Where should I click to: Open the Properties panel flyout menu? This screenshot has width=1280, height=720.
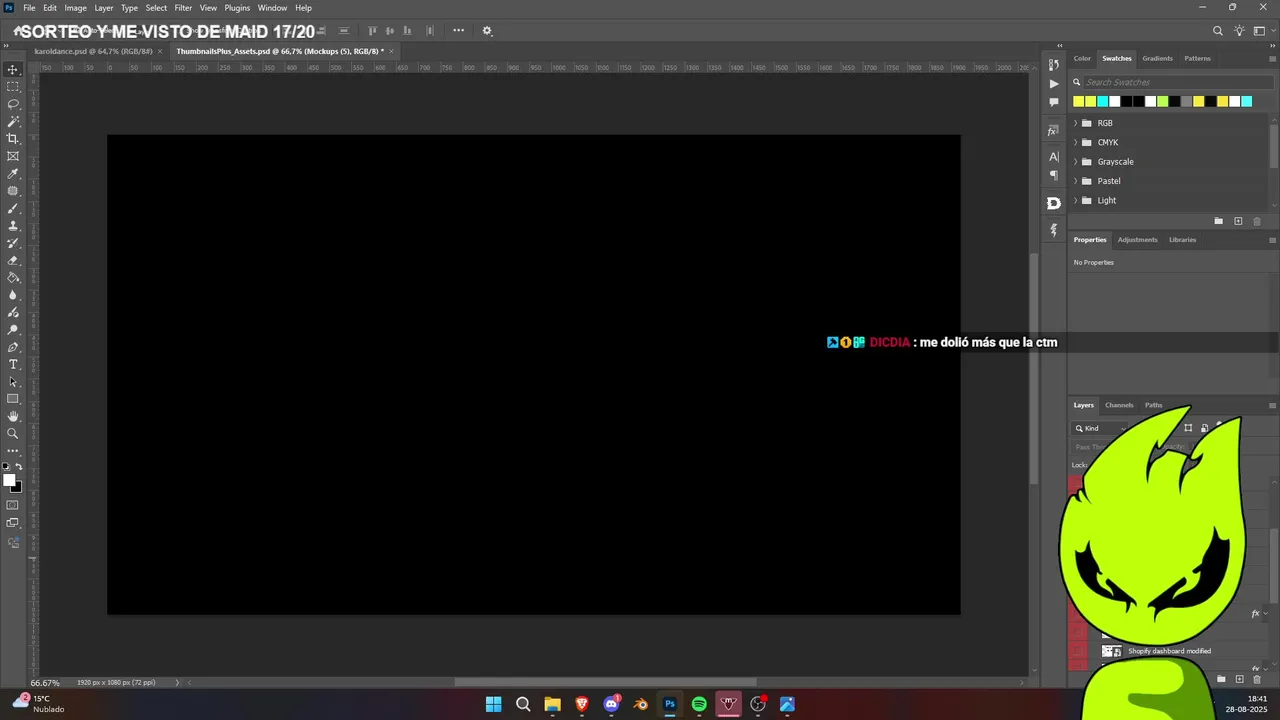coord(1272,240)
